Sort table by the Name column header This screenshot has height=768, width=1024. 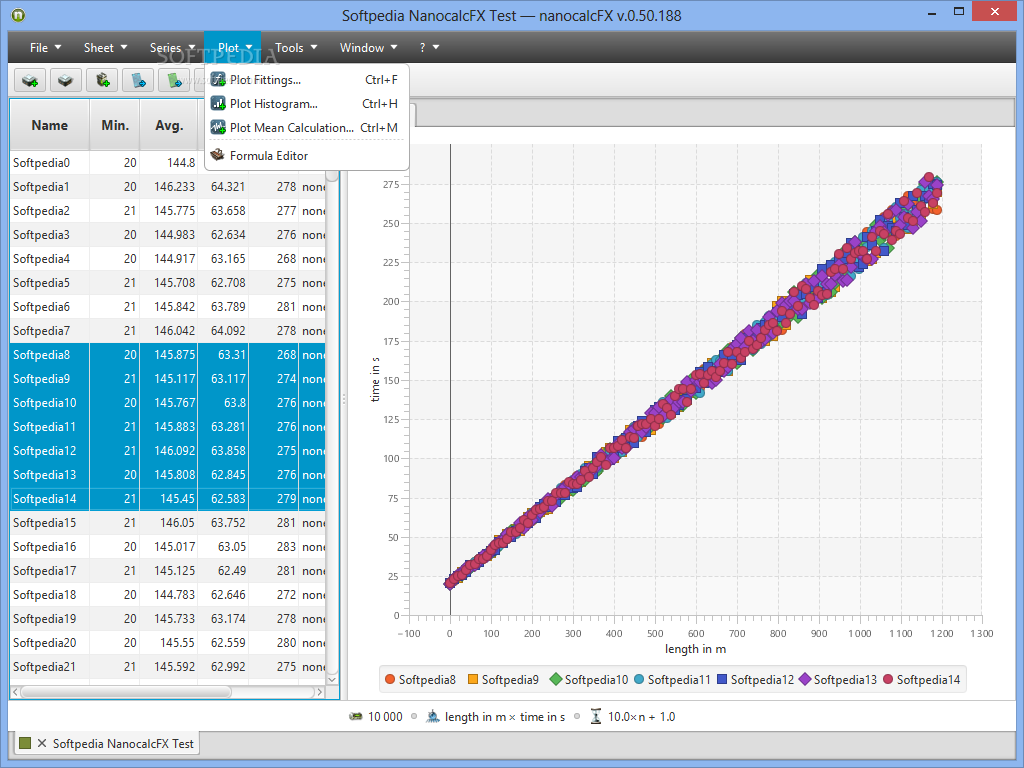coord(50,125)
